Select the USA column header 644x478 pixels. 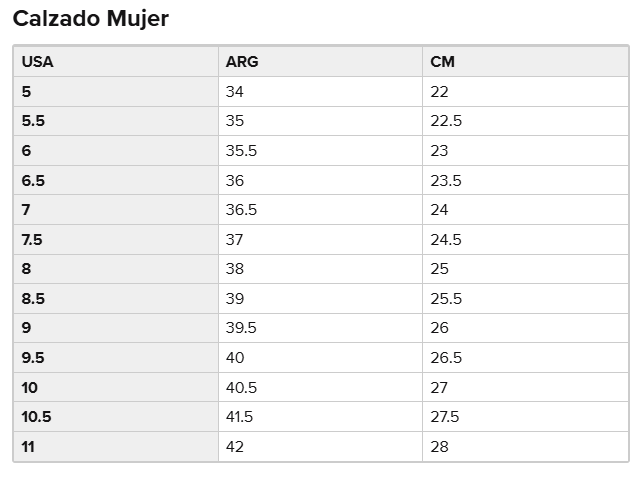click(38, 62)
